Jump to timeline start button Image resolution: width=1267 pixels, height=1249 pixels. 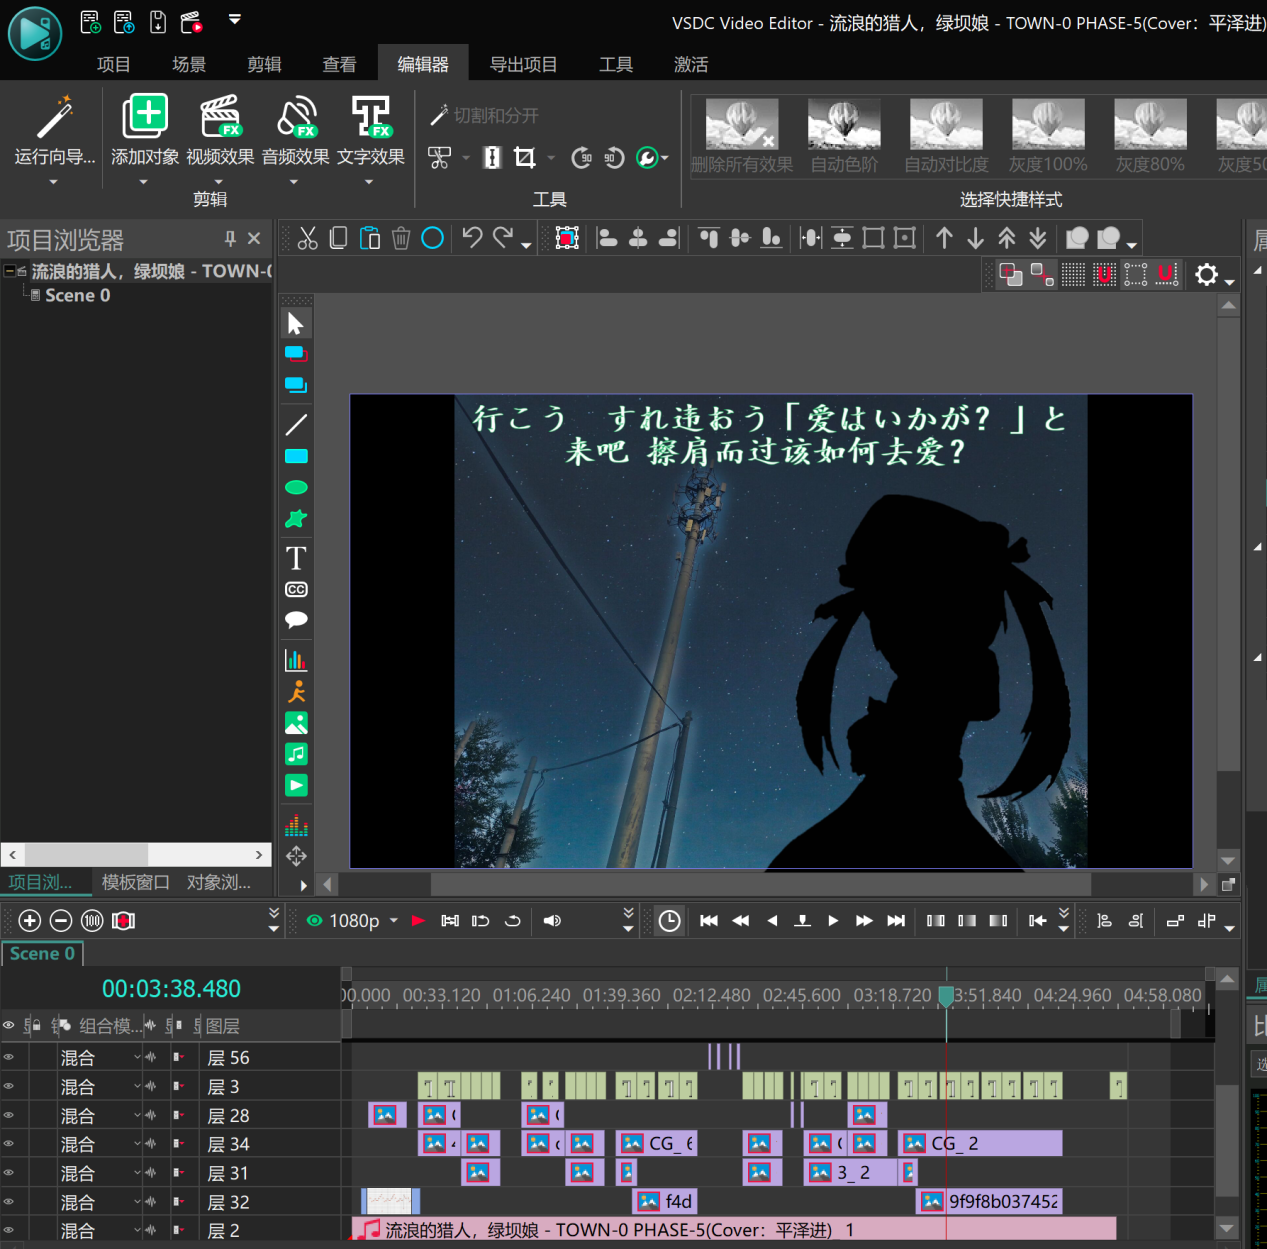(709, 921)
